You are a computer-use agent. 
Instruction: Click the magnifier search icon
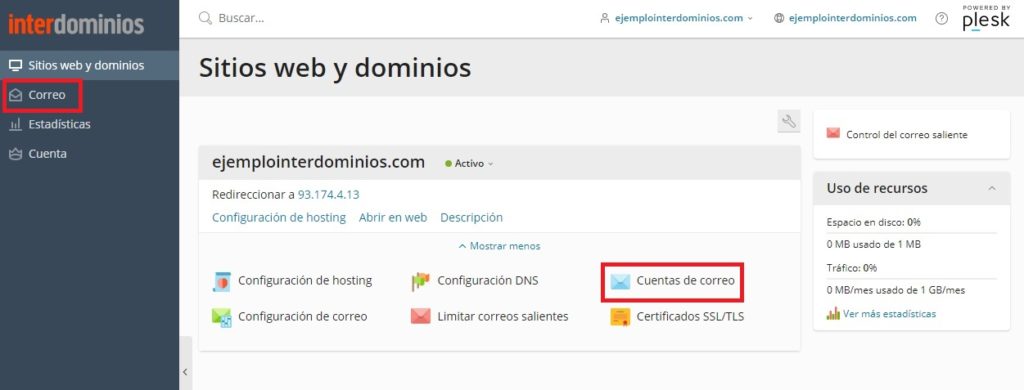click(x=206, y=18)
